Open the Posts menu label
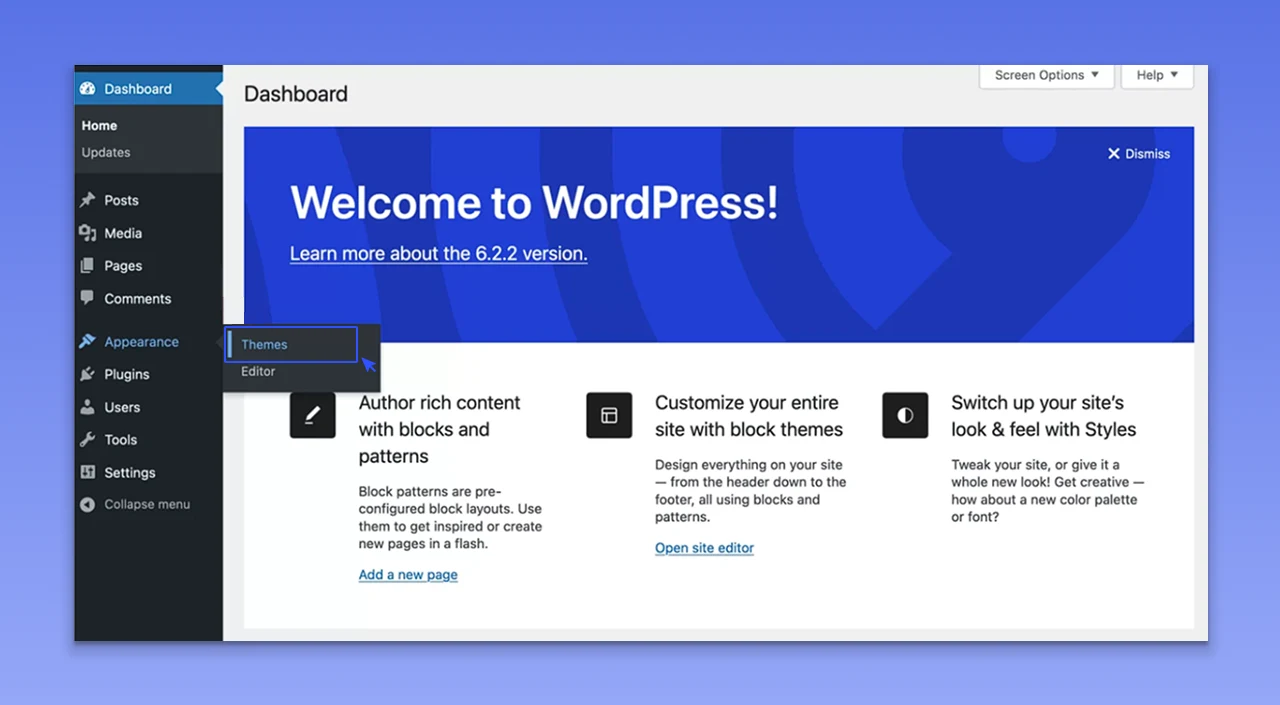Viewport: 1280px width, 705px height. [122, 200]
